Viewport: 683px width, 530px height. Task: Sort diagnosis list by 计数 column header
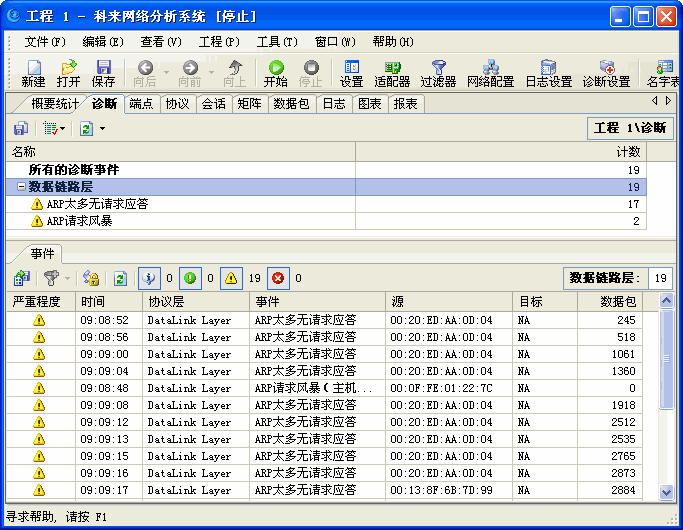pyautogui.click(x=501, y=152)
